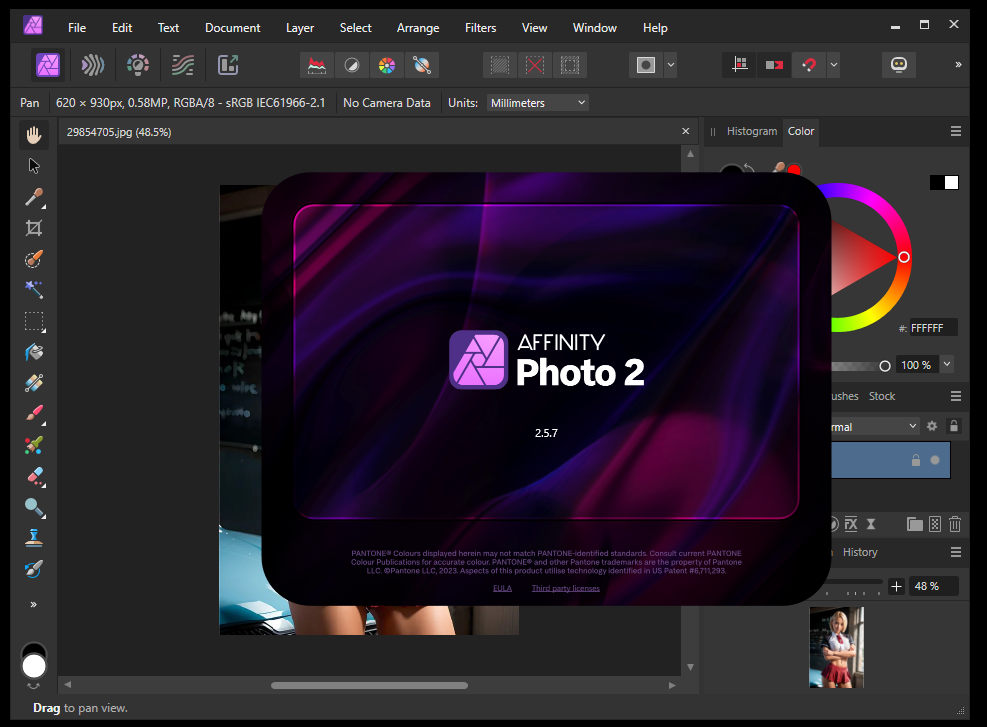Screen dimensions: 987x727
Task: Select the Clone Brush tool
Action: 34,538
